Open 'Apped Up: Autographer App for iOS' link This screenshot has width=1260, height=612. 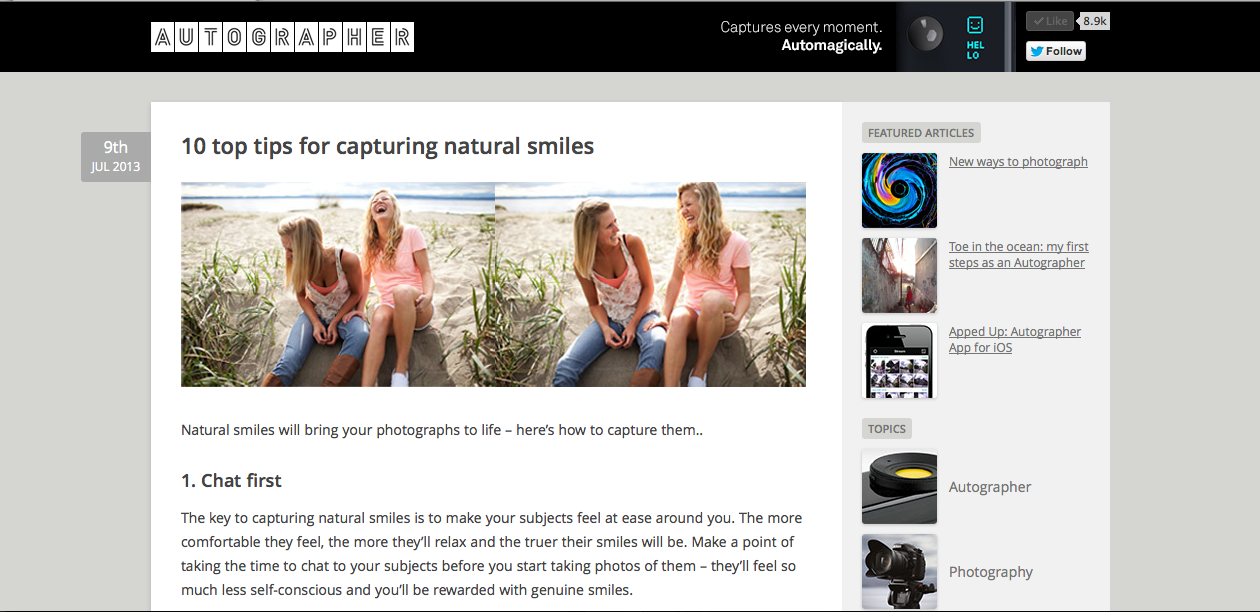coord(1014,340)
